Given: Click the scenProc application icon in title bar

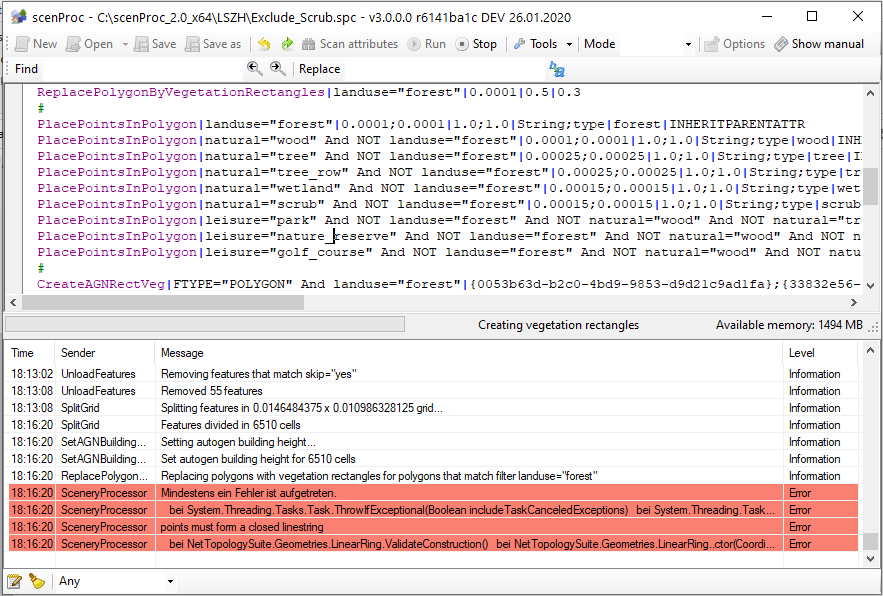Looking at the screenshot, I should [19, 17].
